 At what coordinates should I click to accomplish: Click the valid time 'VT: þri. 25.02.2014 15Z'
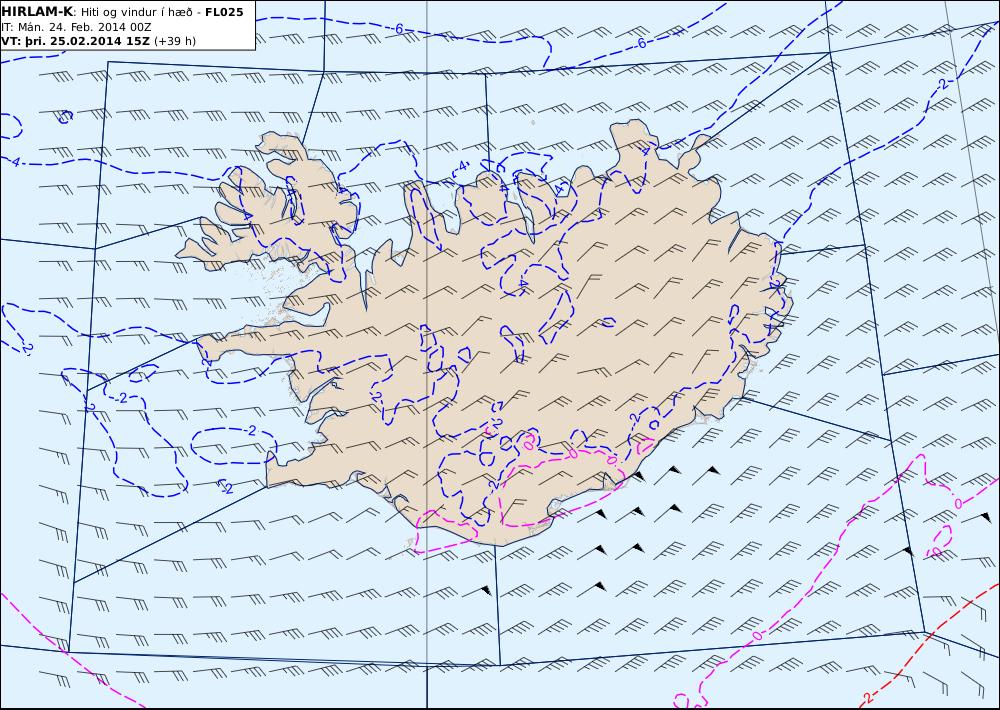click(x=76, y=41)
